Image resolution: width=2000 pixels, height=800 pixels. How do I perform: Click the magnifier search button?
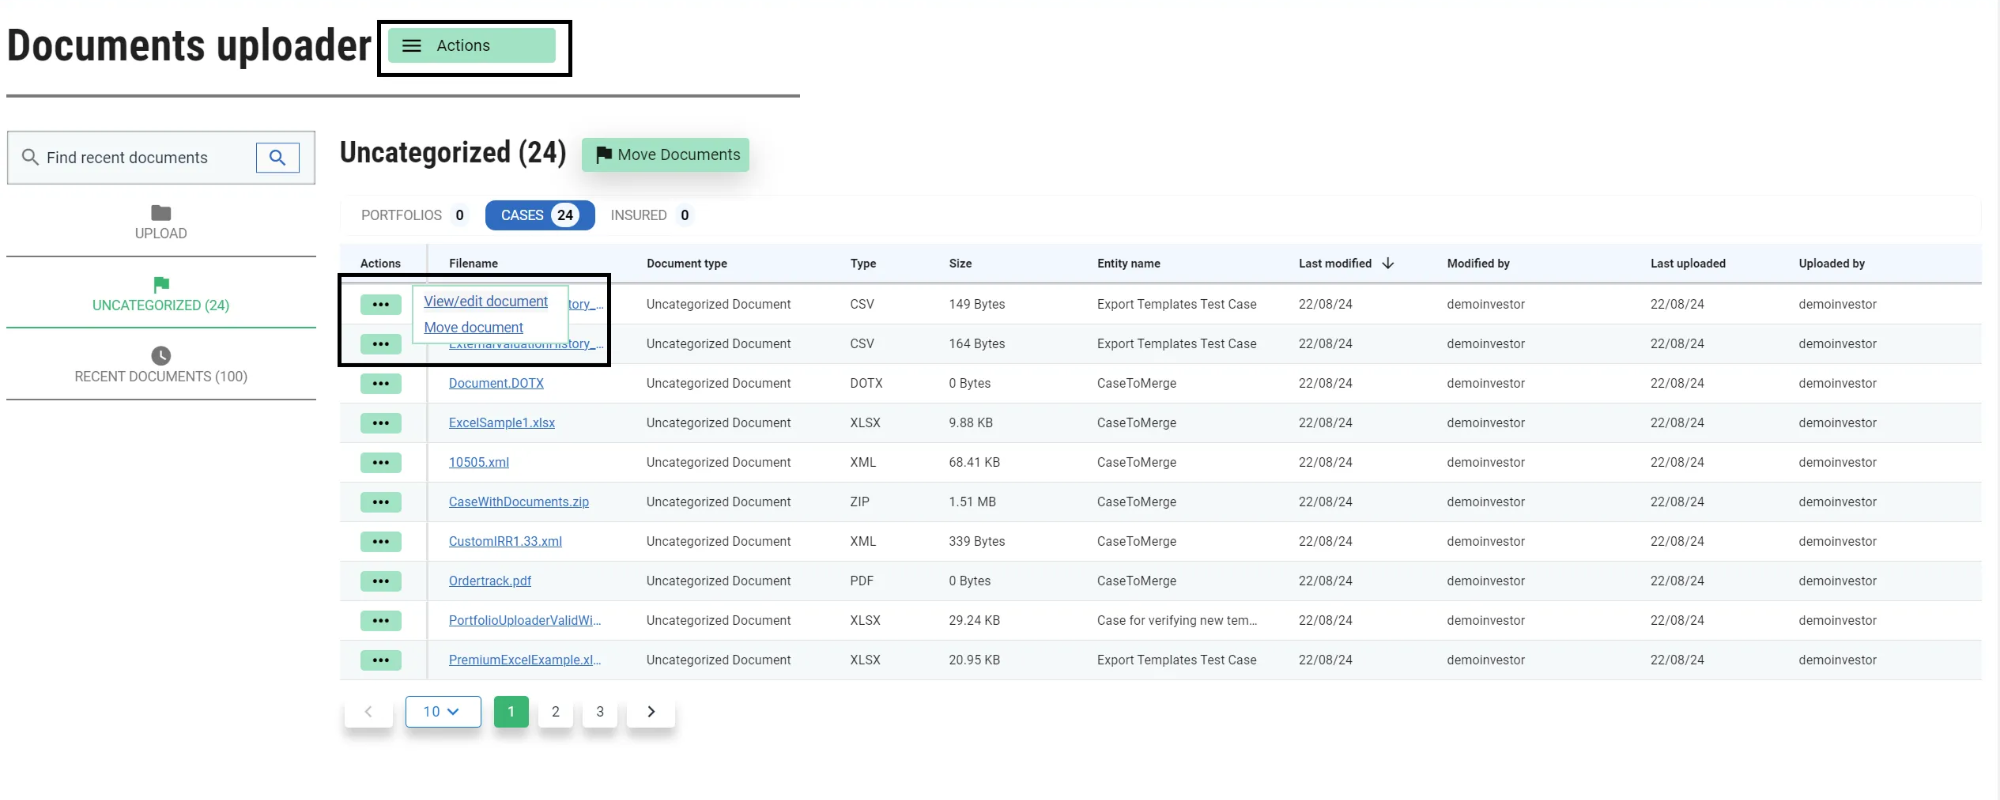[x=277, y=158]
